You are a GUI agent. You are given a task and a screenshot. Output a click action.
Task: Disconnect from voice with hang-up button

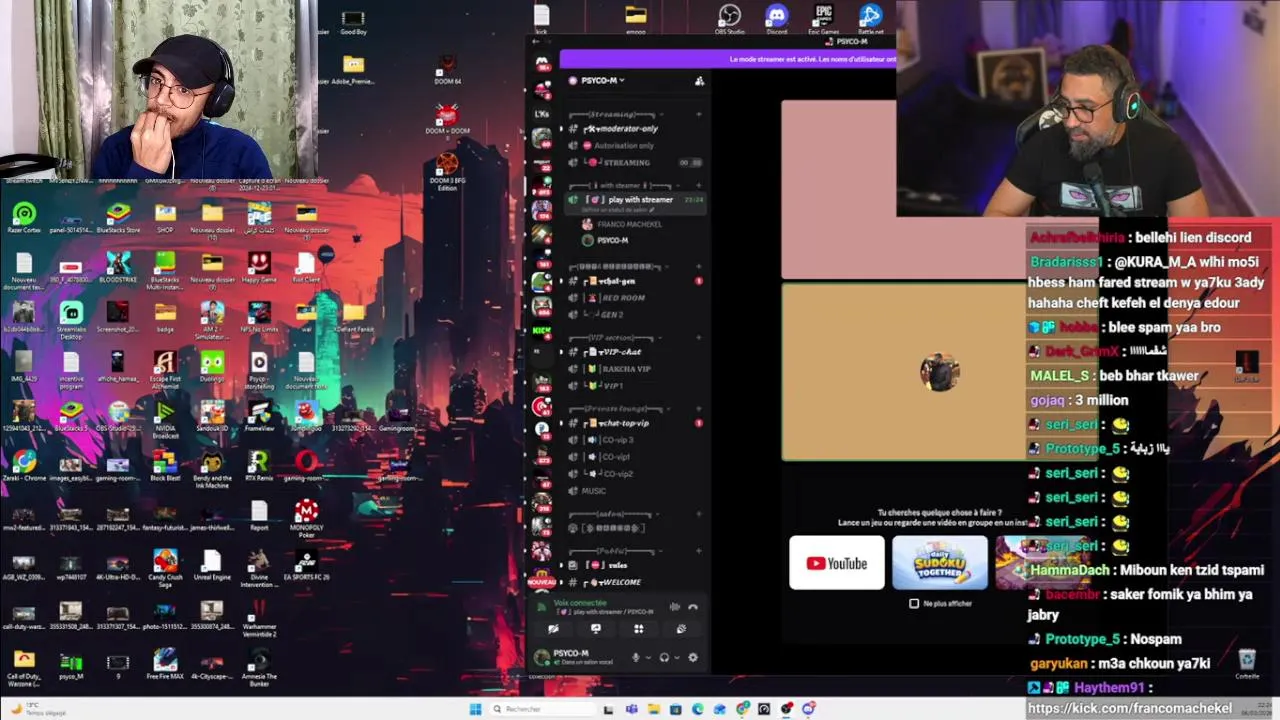[693, 607]
